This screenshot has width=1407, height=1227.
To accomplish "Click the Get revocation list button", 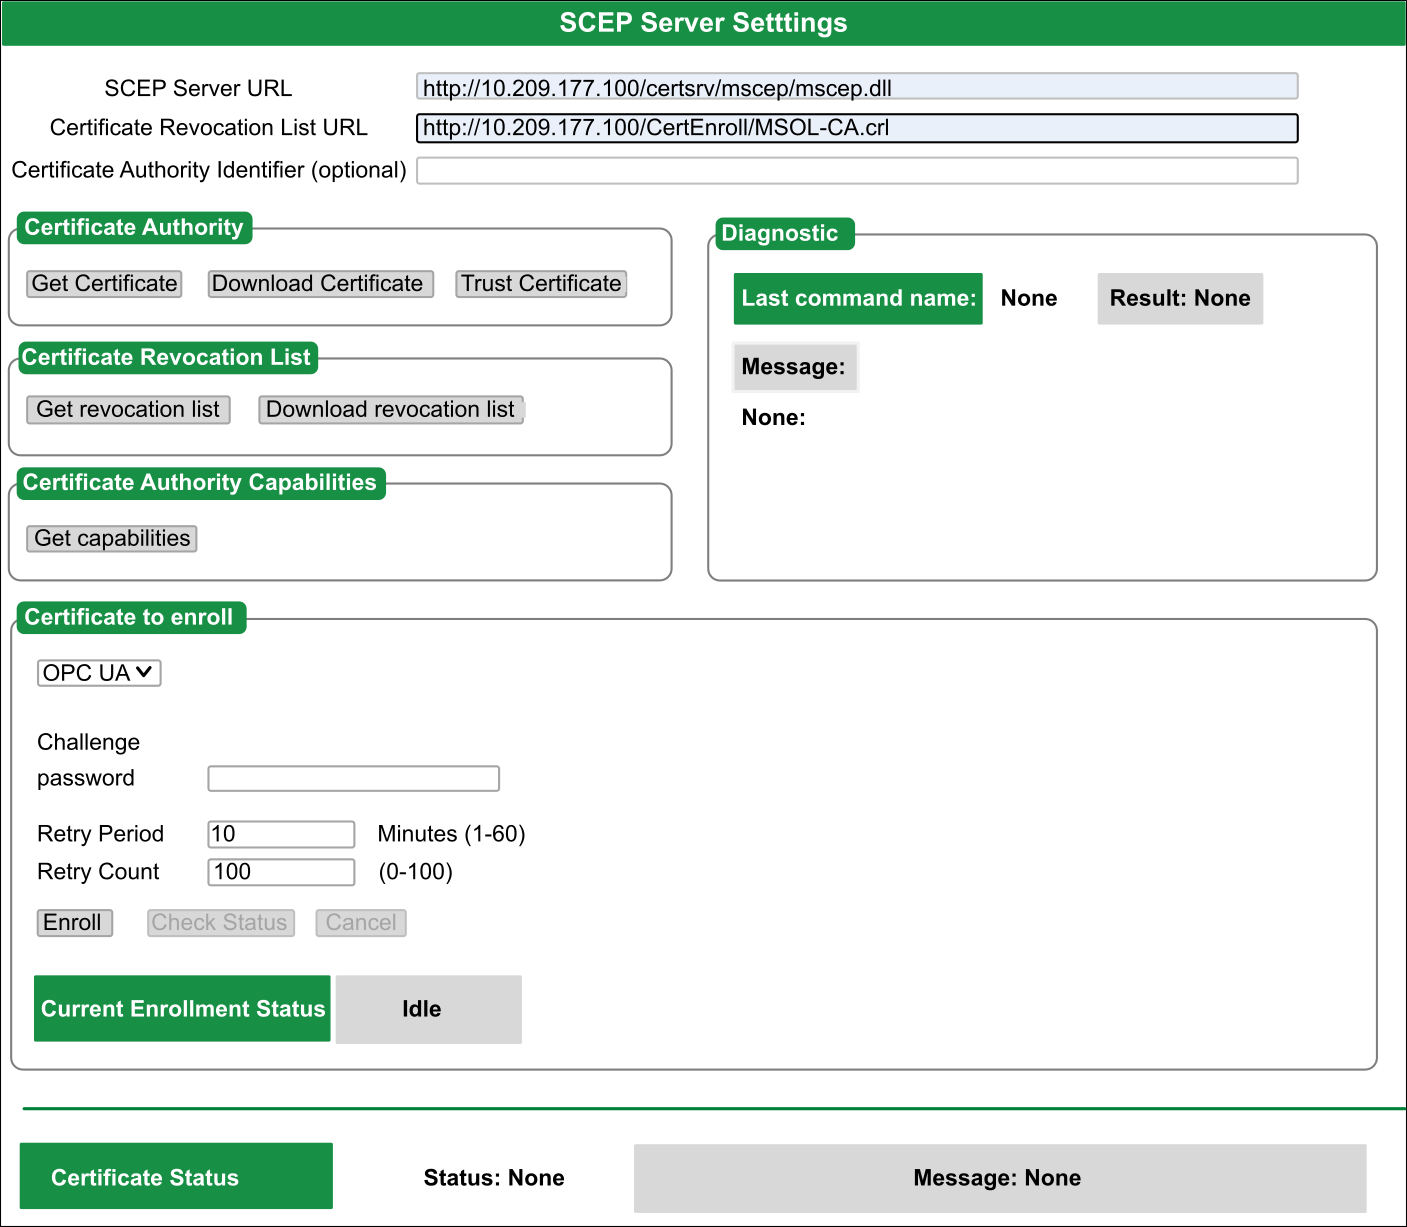I will pyautogui.click(x=128, y=410).
